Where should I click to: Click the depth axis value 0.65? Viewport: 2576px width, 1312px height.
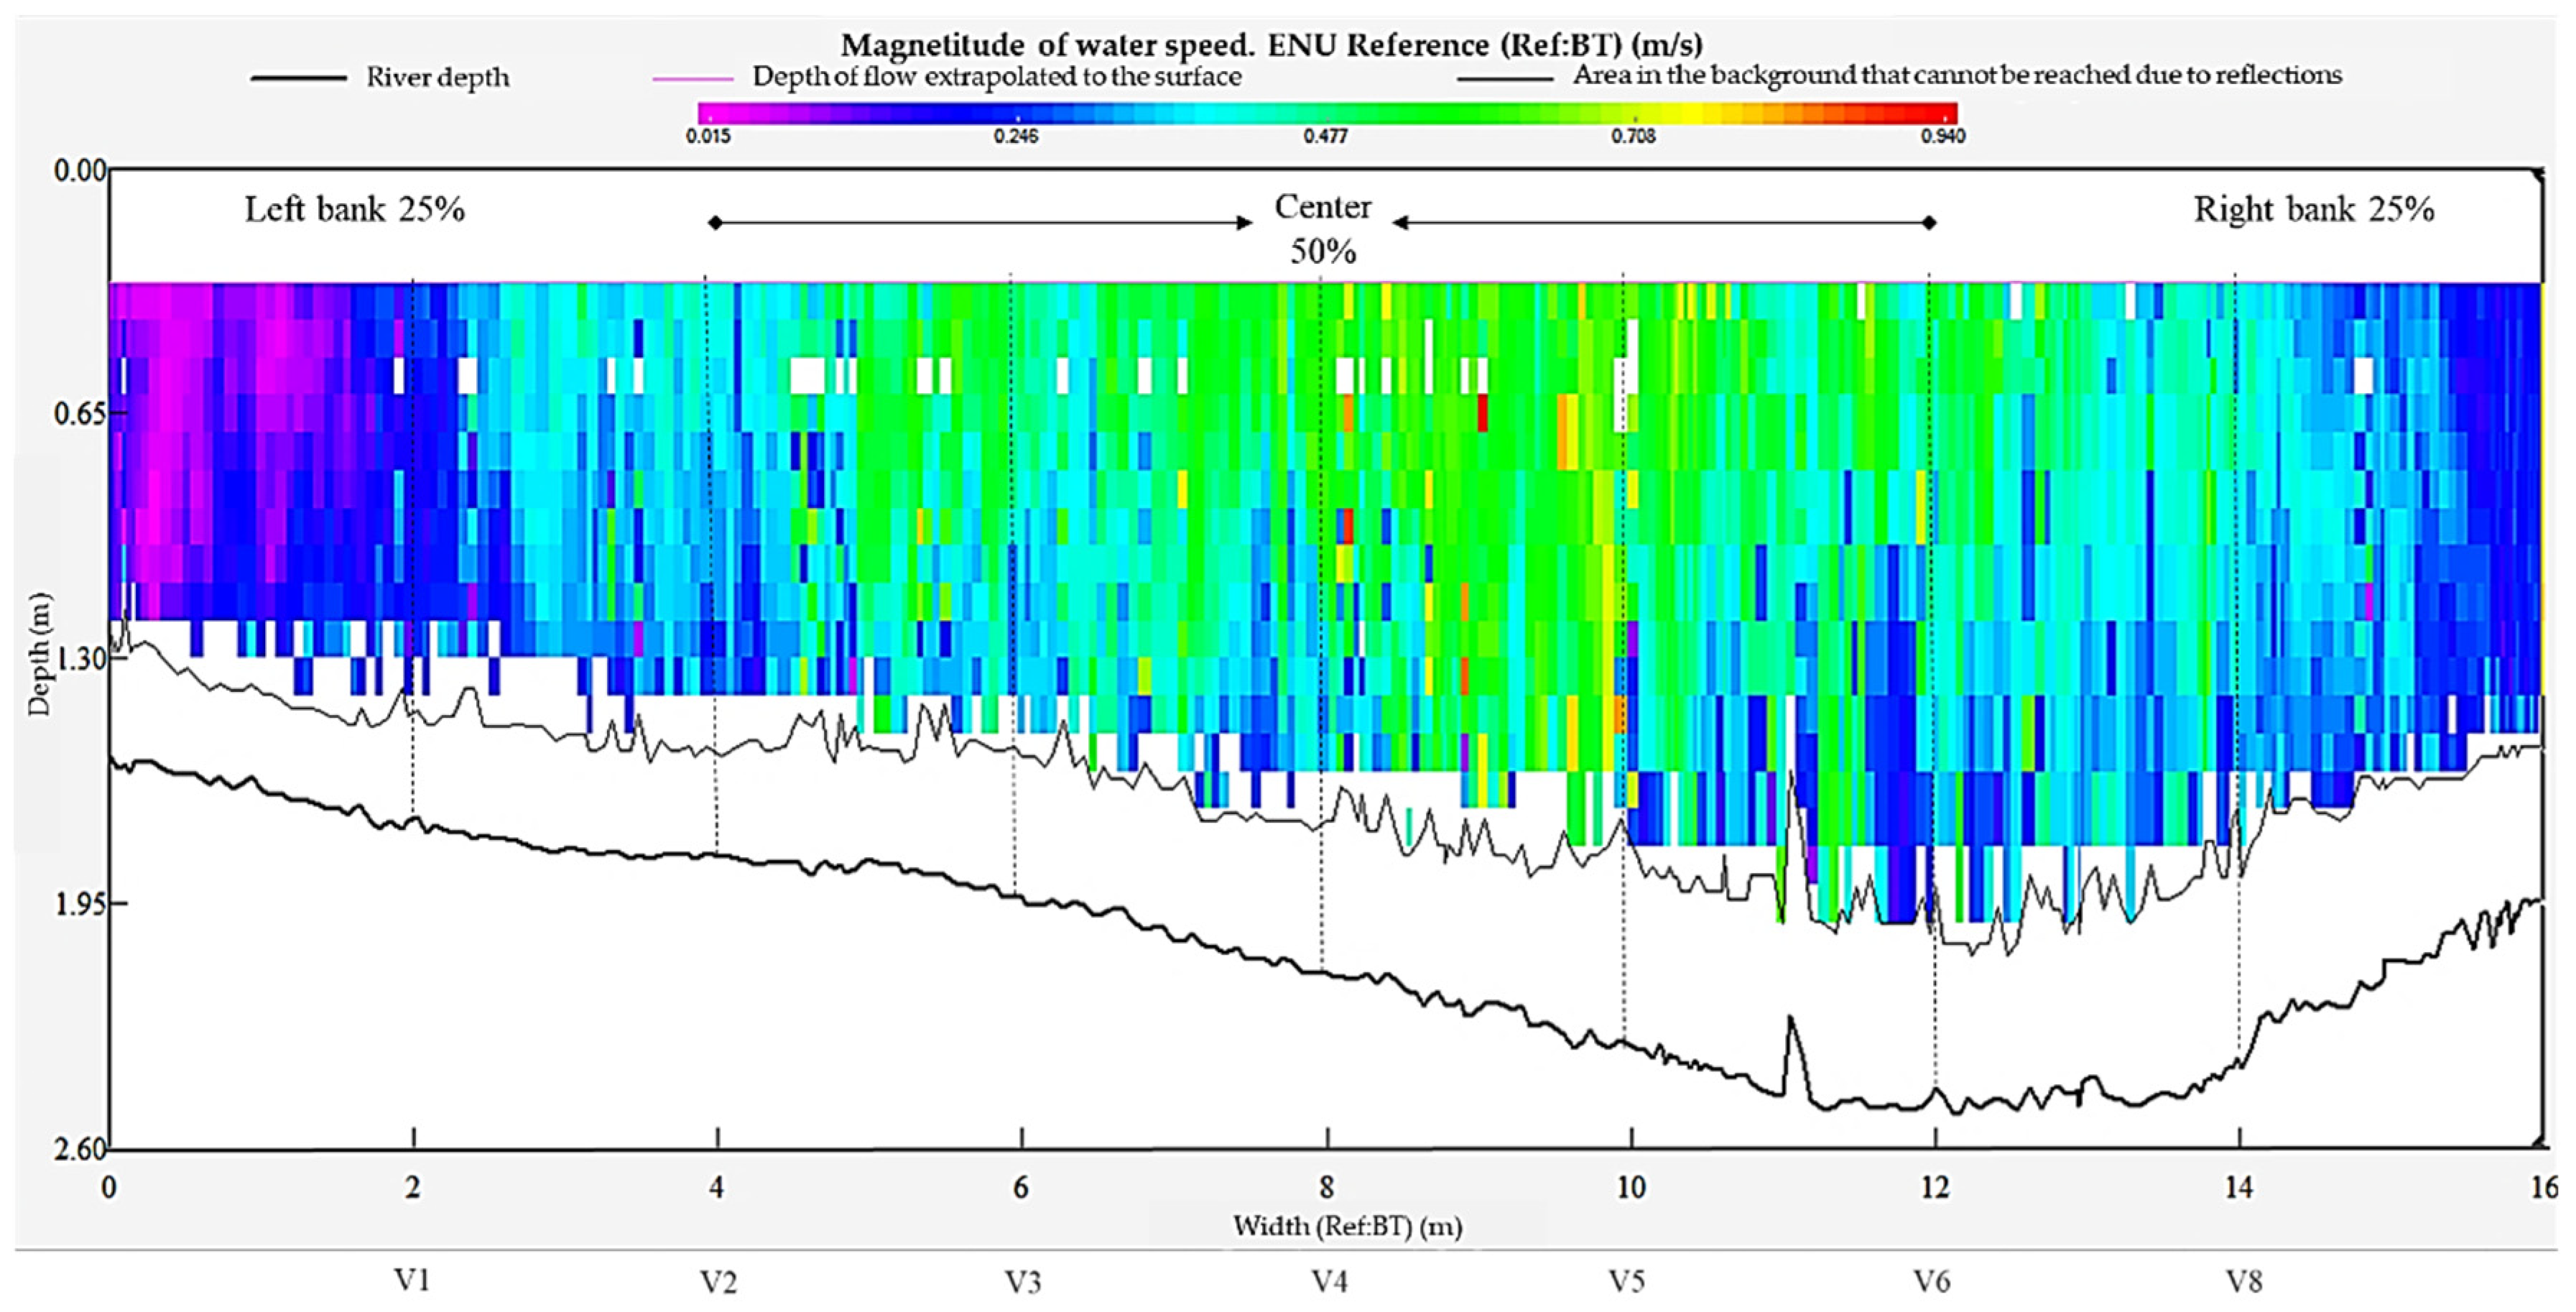(80, 413)
